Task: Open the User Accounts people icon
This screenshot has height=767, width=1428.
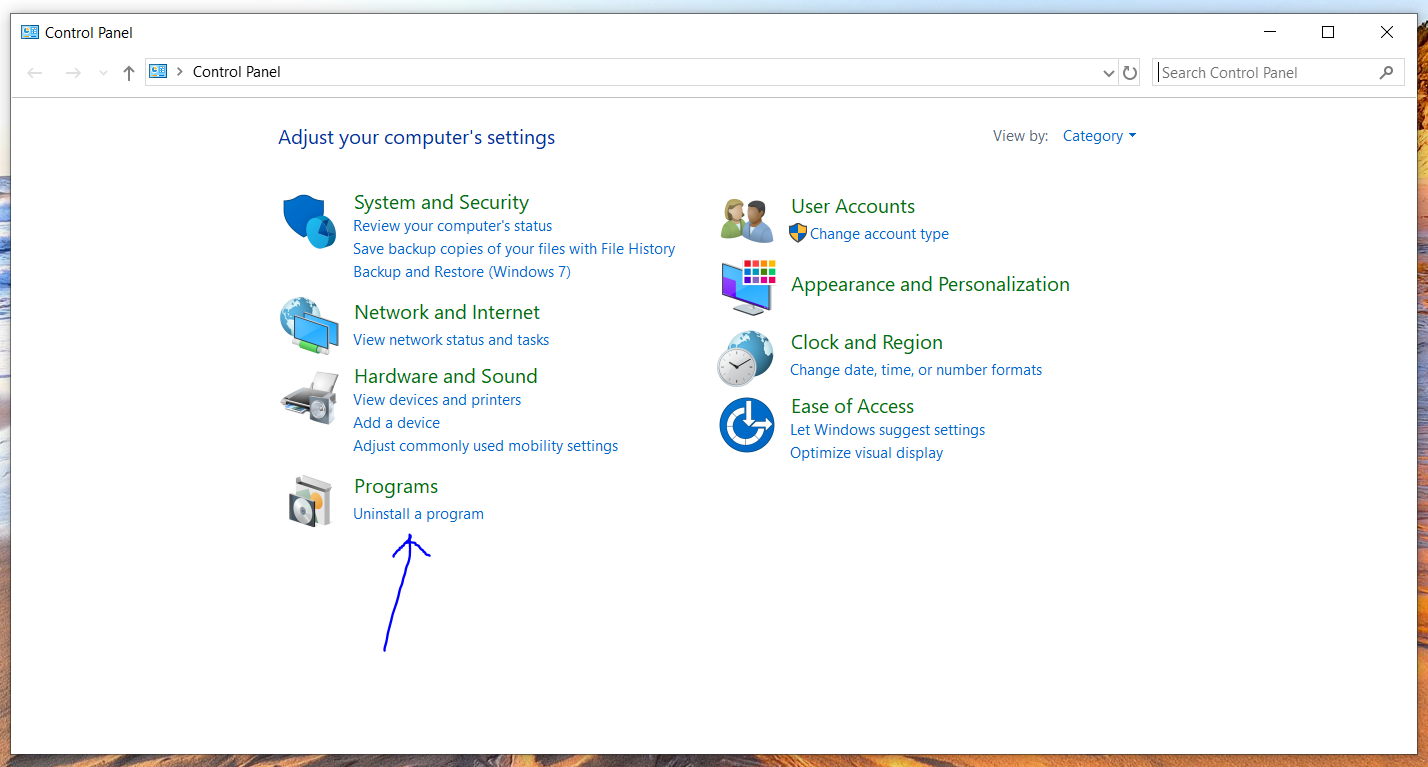Action: [x=747, y=221]
